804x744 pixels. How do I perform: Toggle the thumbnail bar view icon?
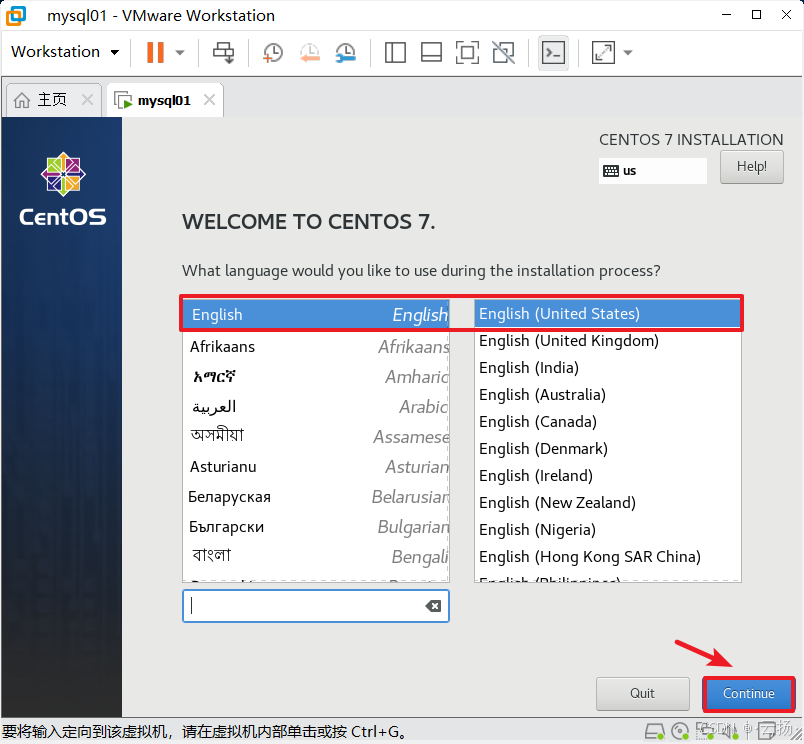(x=431, y=52)
